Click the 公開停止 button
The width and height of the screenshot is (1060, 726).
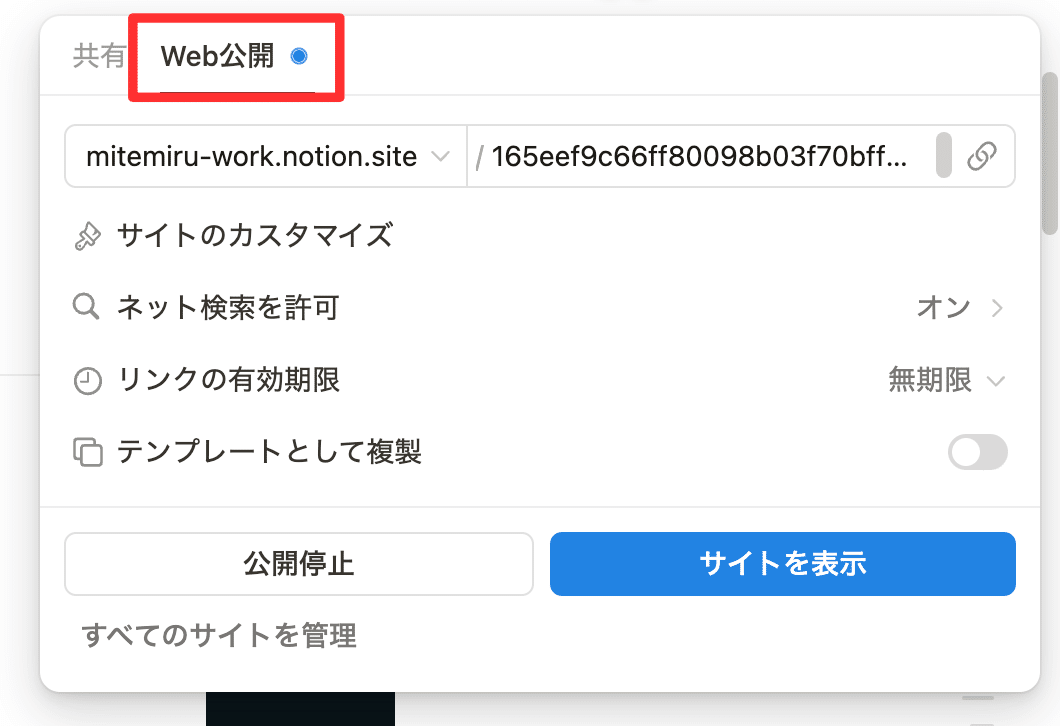pyautogui.click(x=299, y=564)
